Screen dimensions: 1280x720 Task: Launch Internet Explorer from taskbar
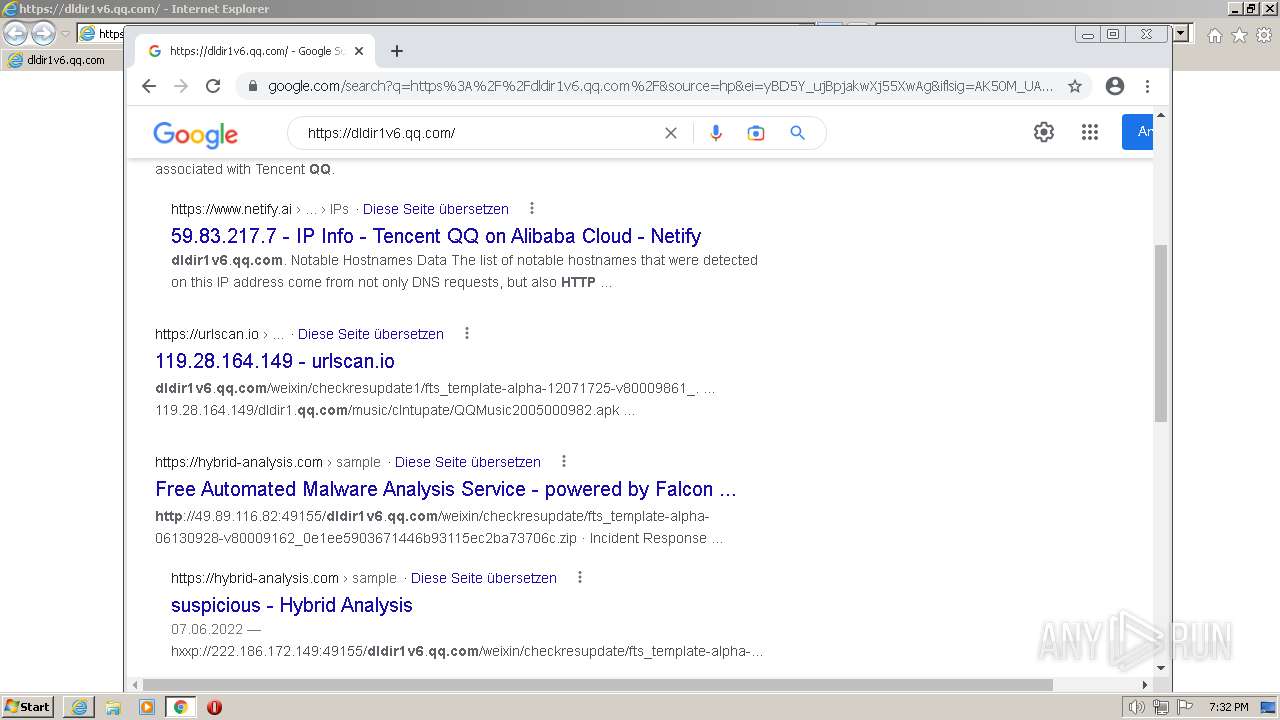click(79, 707)
